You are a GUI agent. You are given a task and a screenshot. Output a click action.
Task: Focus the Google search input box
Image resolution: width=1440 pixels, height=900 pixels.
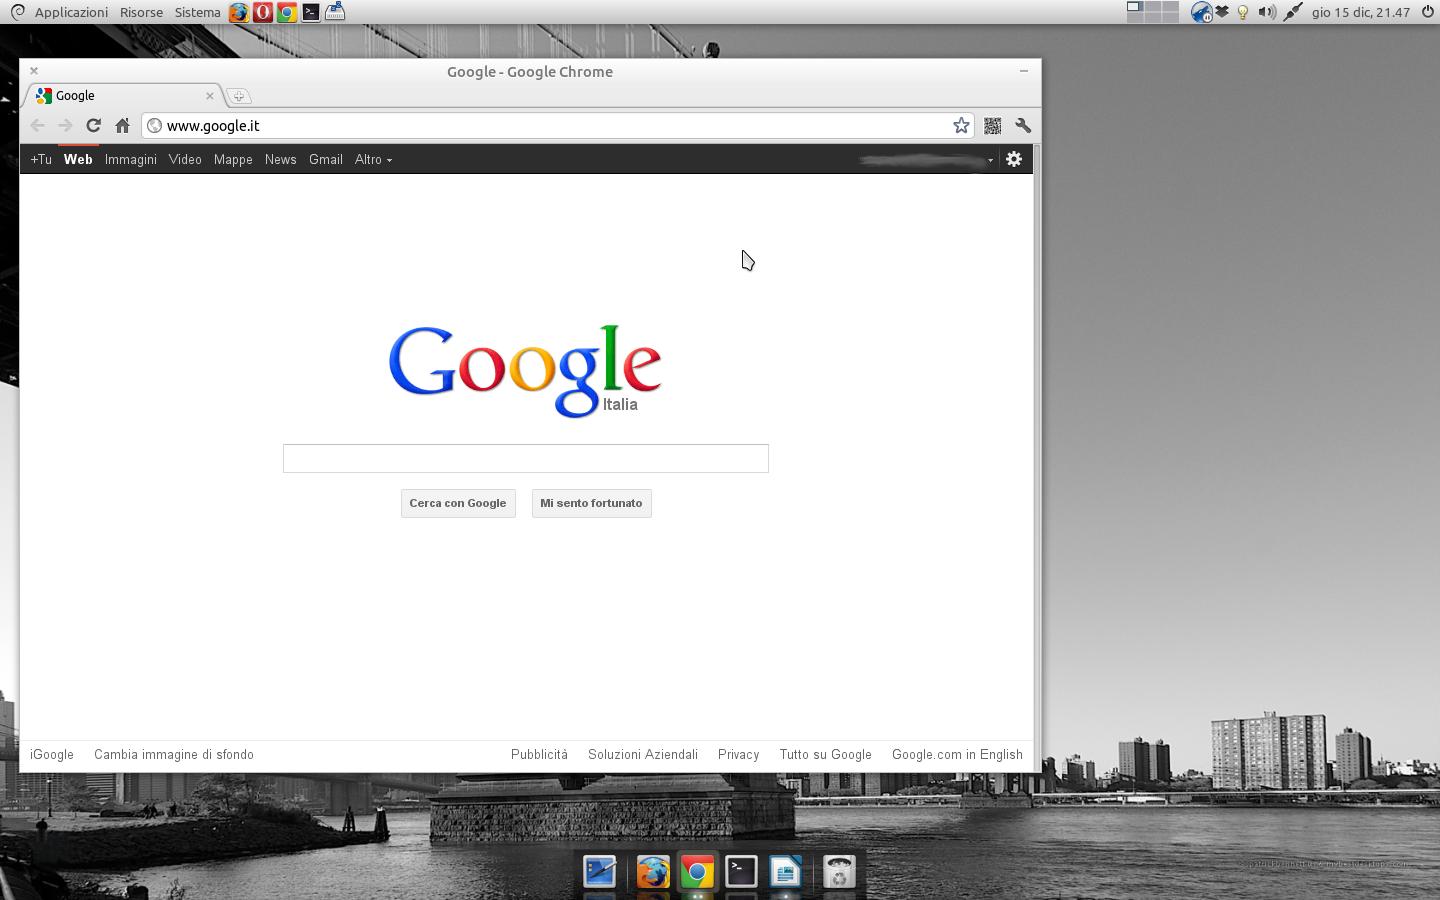pos(526,458)
